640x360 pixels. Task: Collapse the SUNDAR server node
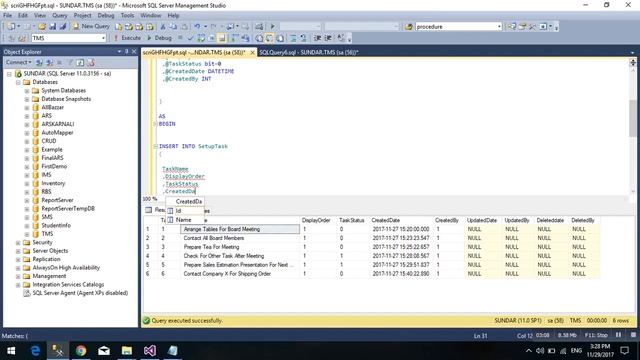click(x=9, y=74)
